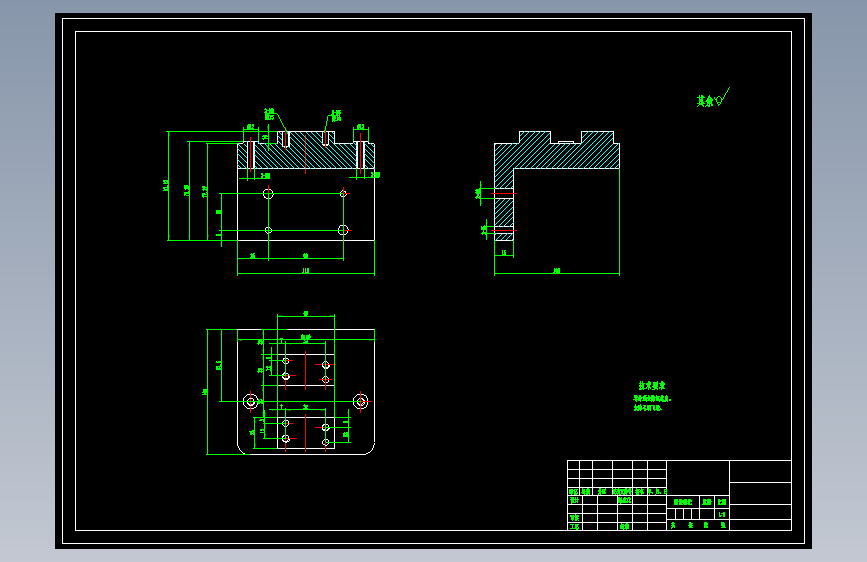Select the 60 hole-spacing dimension in front view
This screenshot has width=867, height=562.
306,256
